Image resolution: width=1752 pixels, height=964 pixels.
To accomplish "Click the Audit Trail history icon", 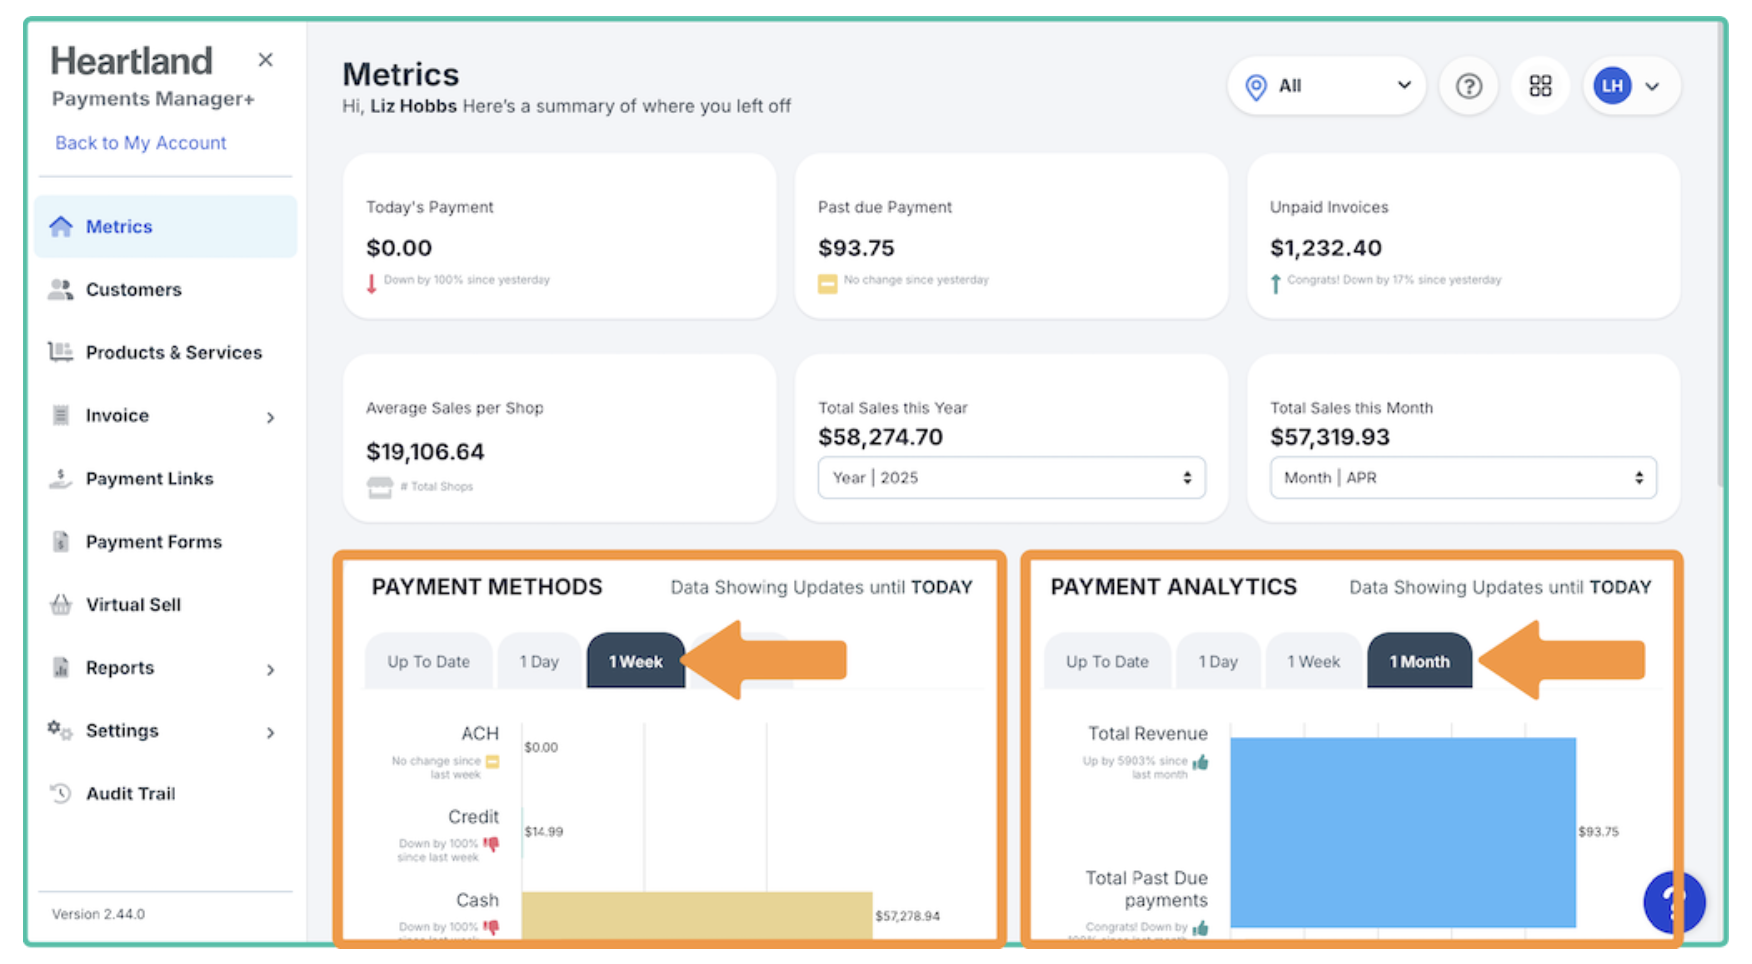I will 61,794.
